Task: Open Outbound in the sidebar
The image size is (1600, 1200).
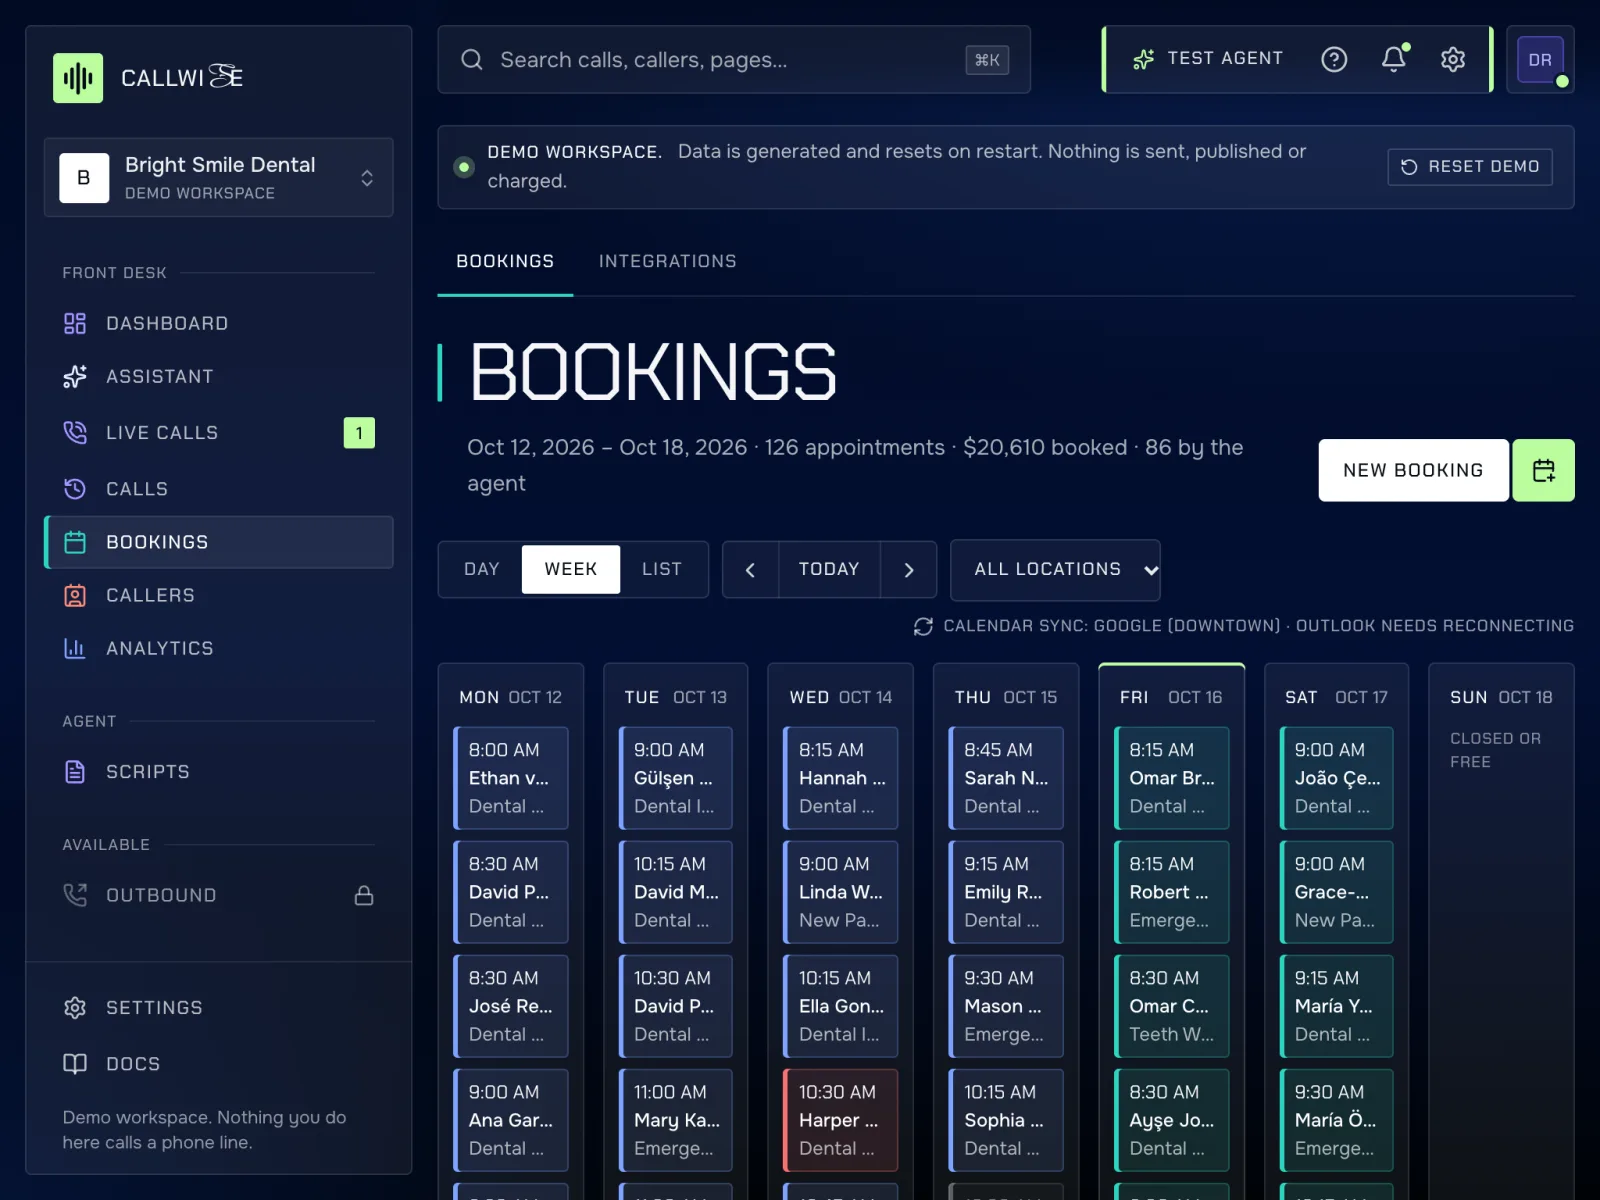Action: [218, 895]
